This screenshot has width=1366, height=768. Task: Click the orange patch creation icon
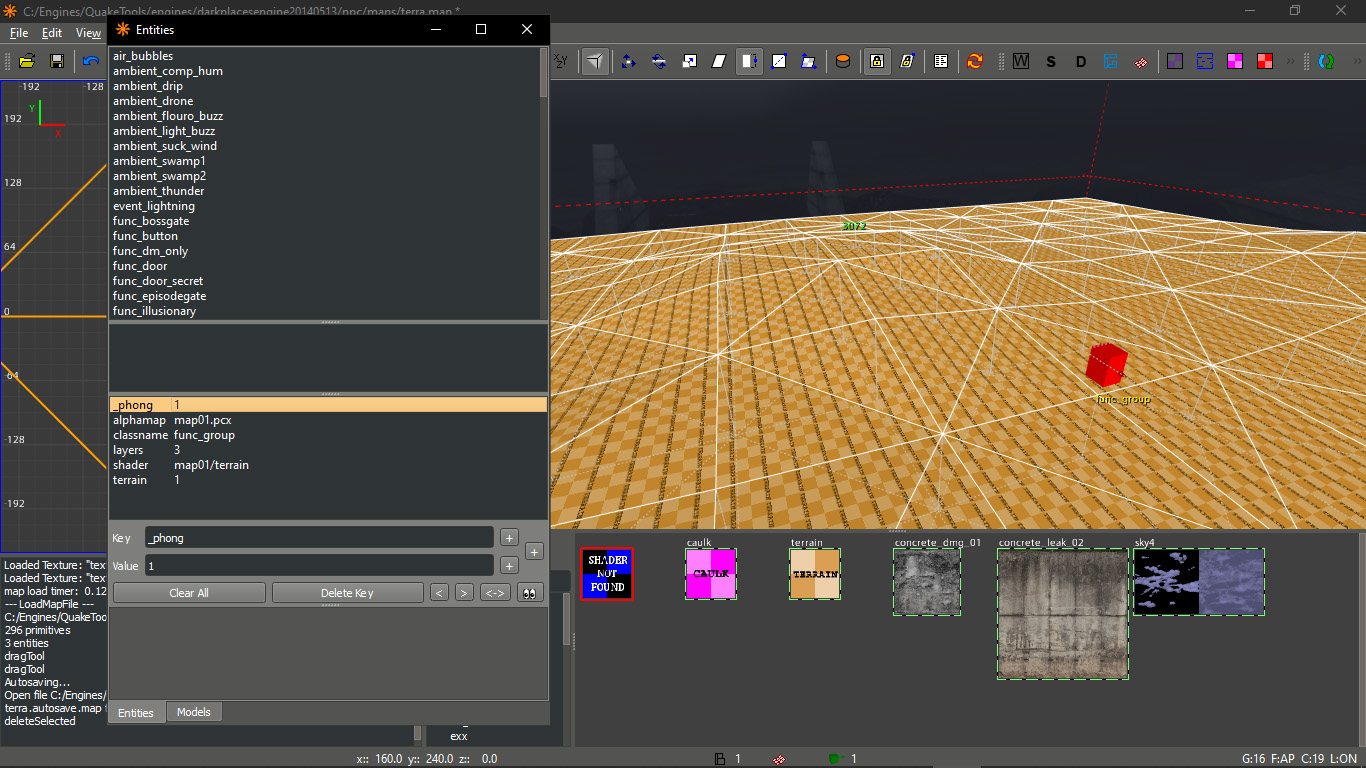[843, 61]
